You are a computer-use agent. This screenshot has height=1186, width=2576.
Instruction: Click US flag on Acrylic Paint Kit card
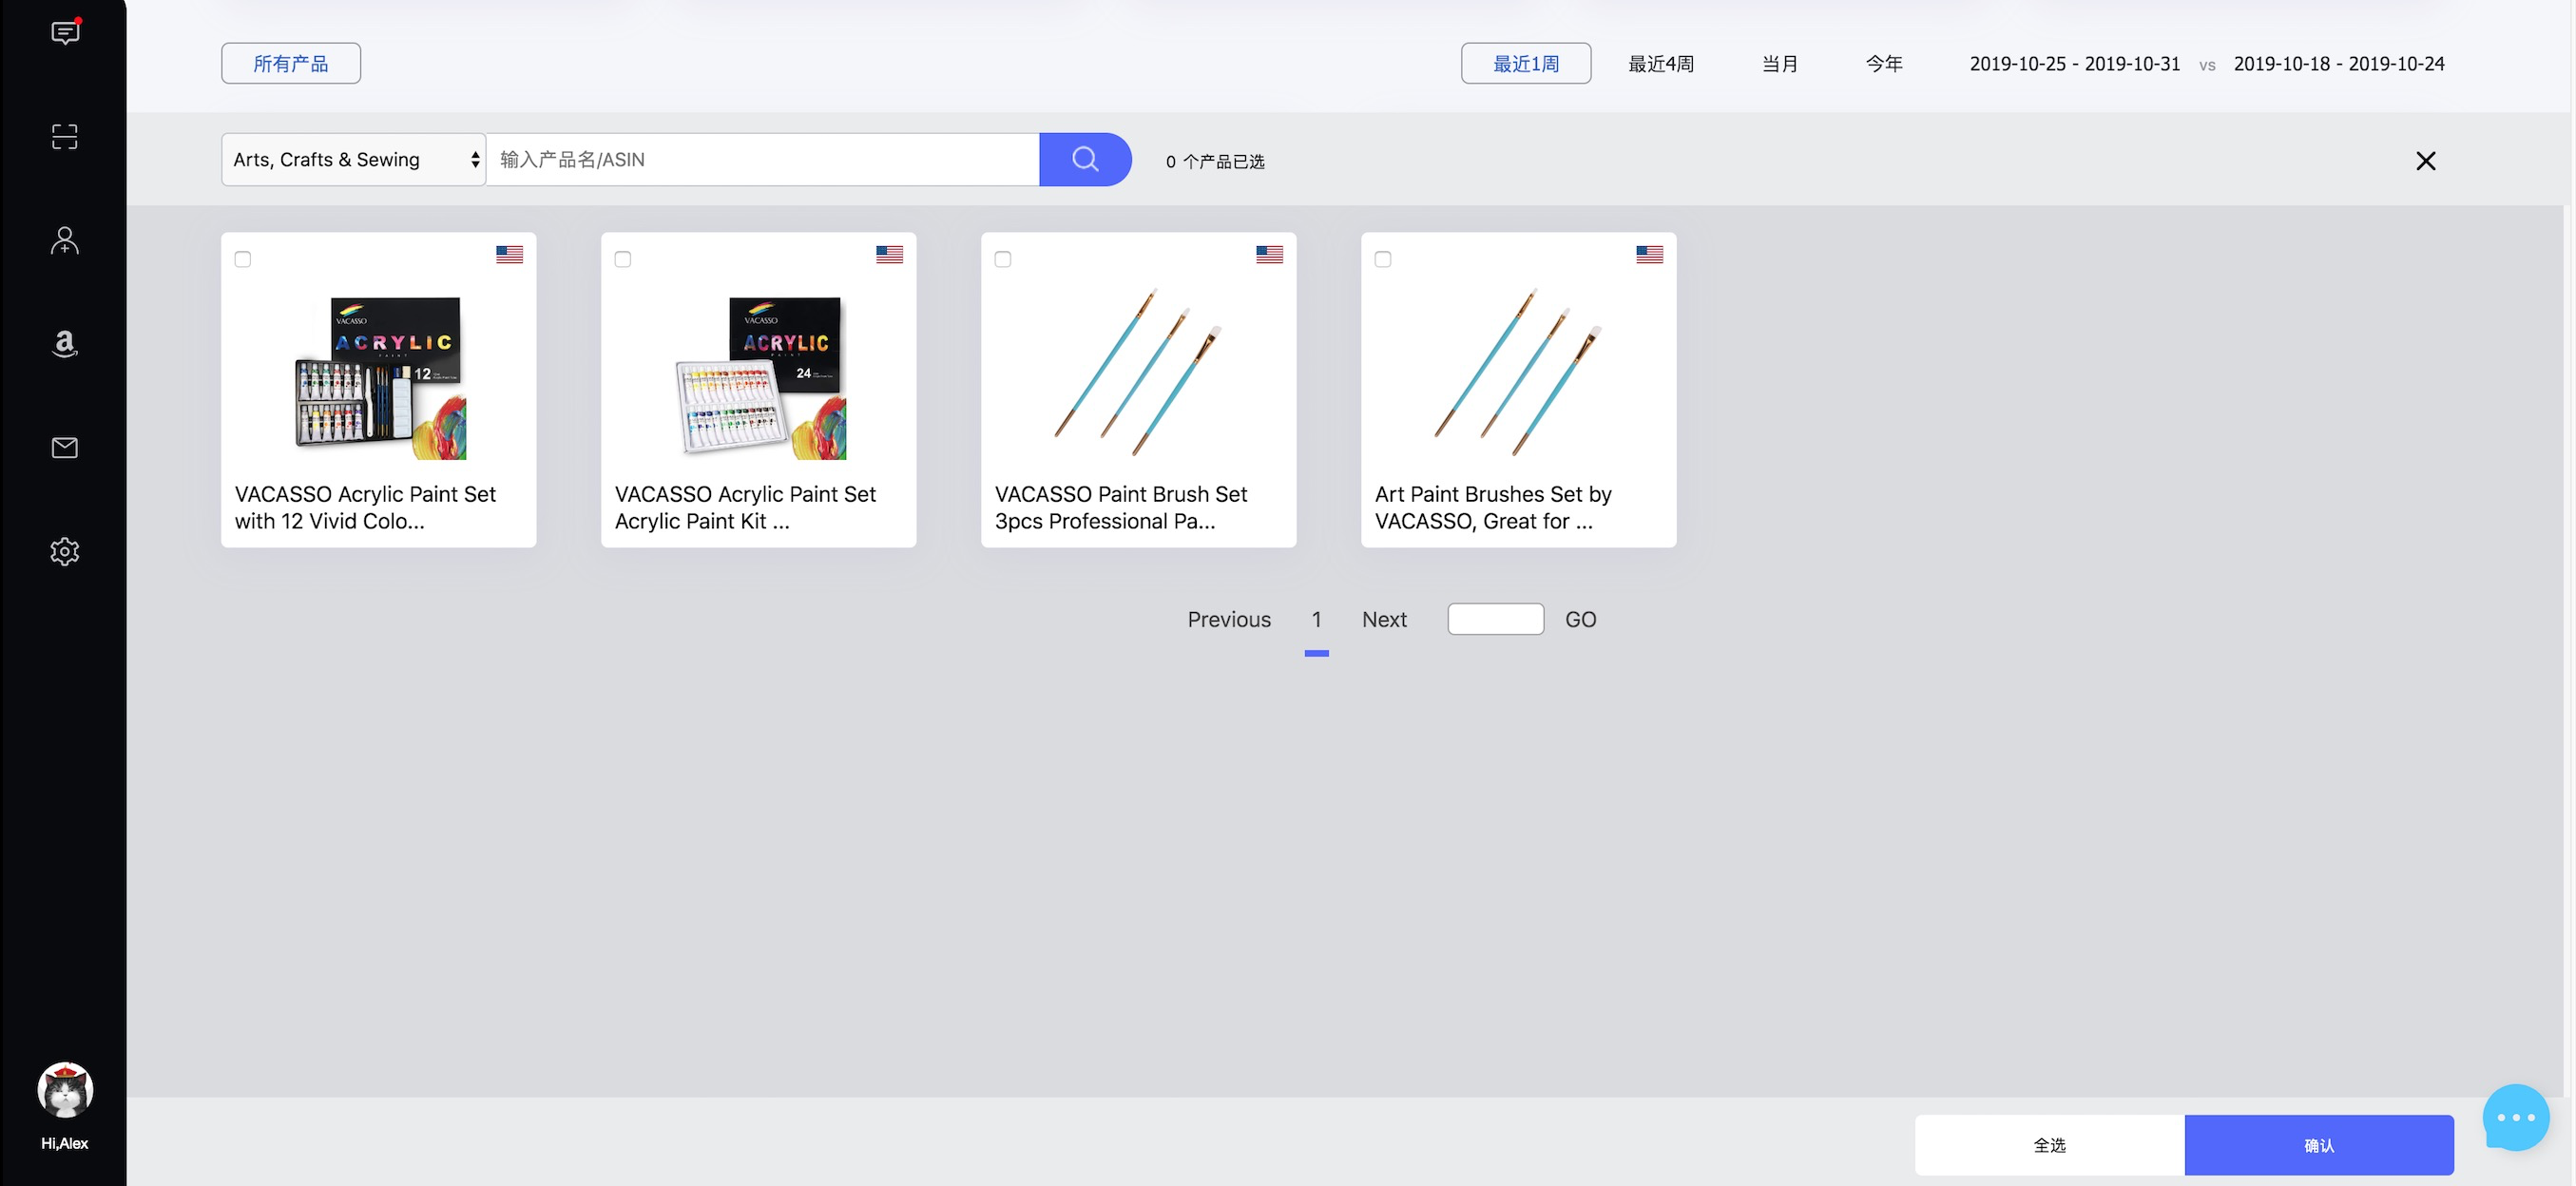[x=889, y=255]
